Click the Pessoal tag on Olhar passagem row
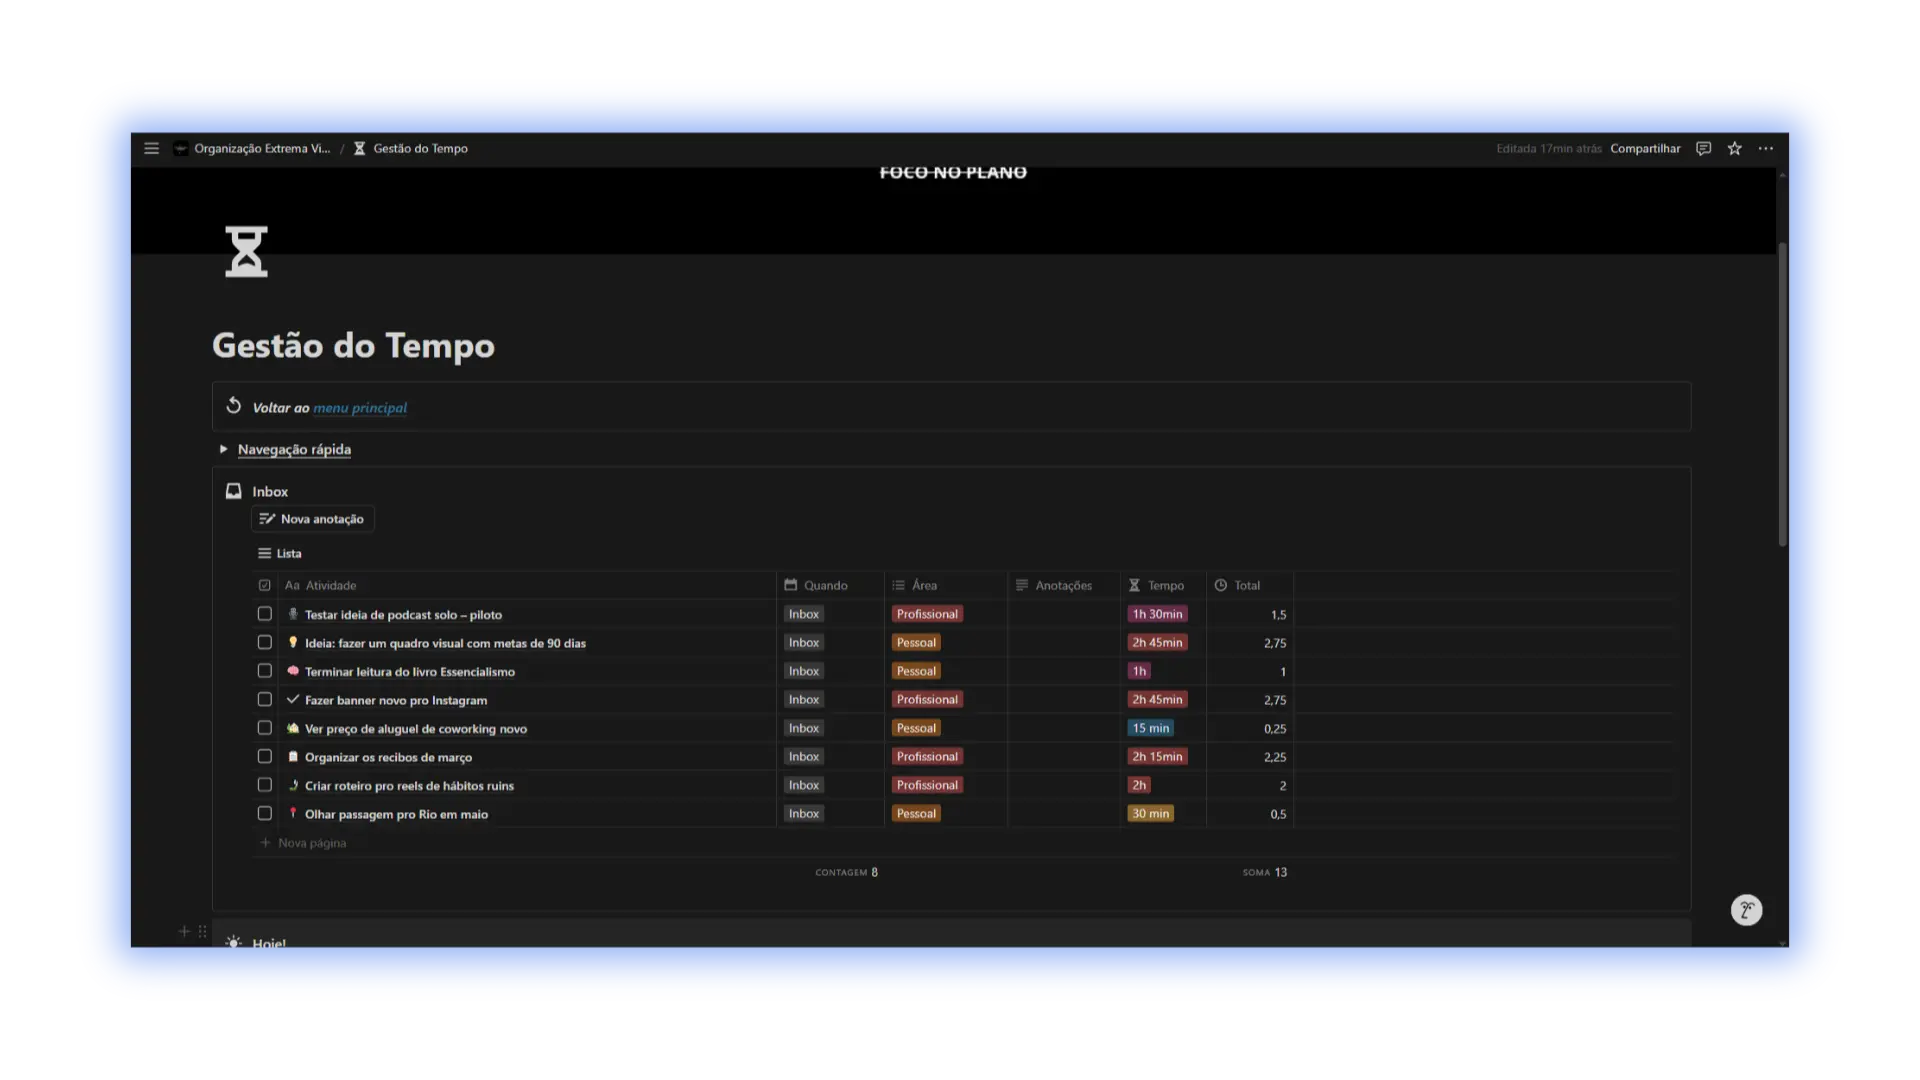 (x=916, y=813)
